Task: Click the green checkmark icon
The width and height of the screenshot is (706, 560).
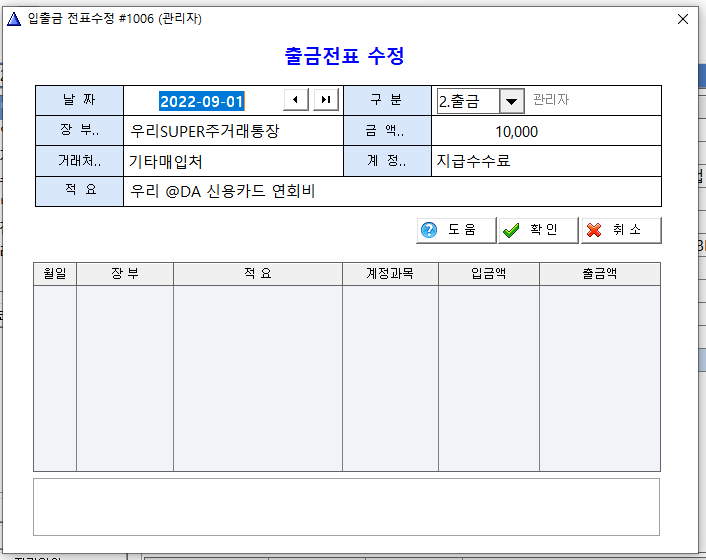Action: click(511, 230)
